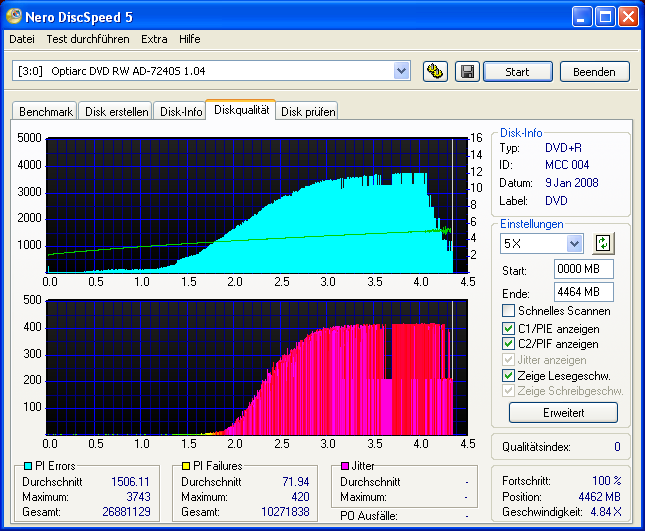Select the Diskqualität tab
The image size is (645, 531).
241,109
